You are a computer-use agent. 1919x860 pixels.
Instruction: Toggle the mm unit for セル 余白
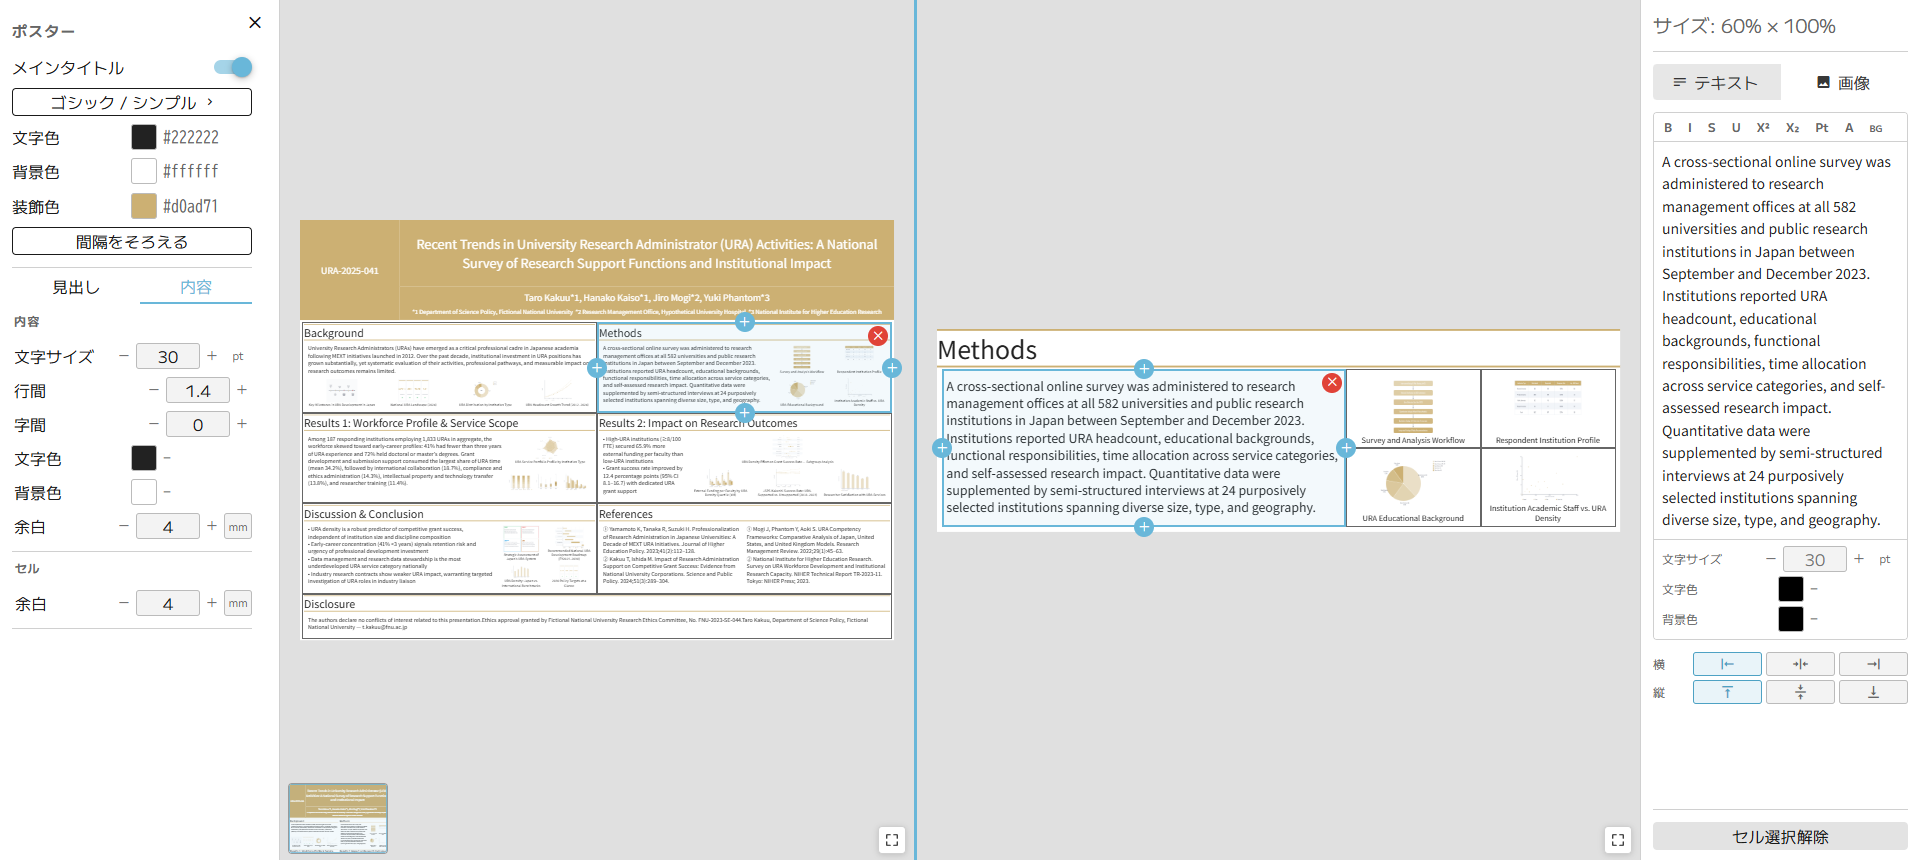[238, 603]
